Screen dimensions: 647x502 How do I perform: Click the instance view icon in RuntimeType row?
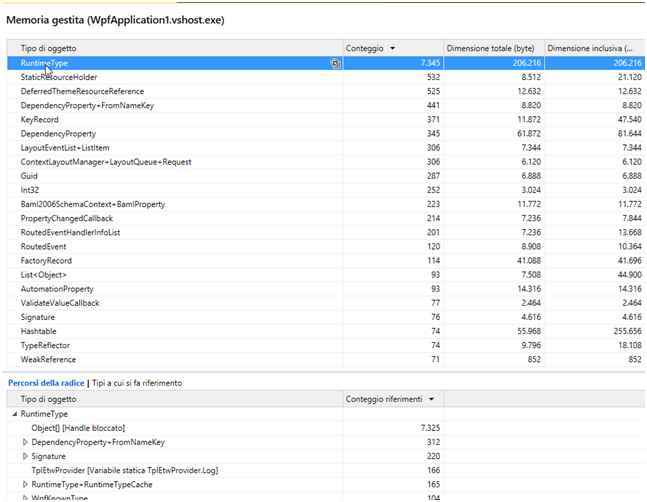(x=335, y=63)
